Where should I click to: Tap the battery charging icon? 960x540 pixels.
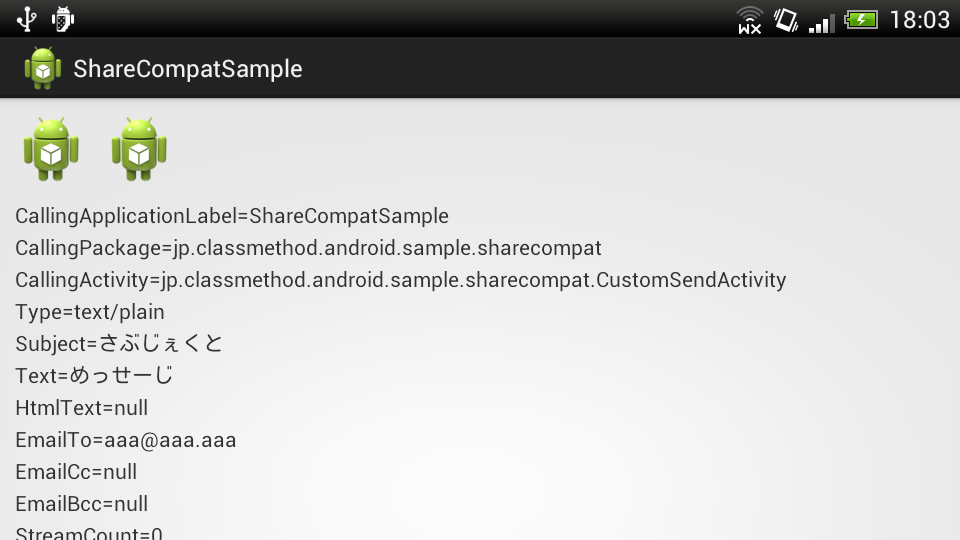pyautogui.click(x=860, y=19)
